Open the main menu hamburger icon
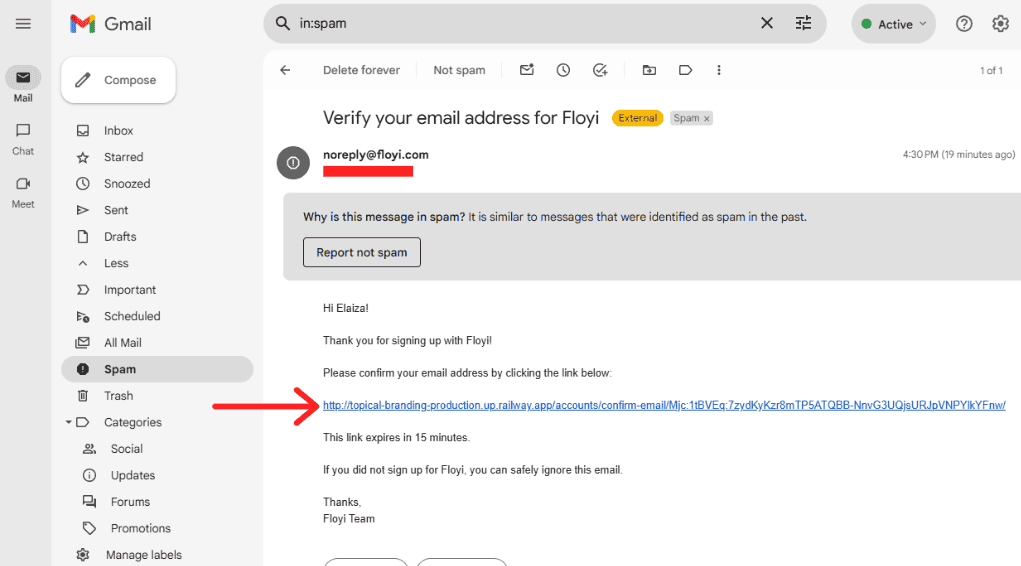 [x=23, y=24]
